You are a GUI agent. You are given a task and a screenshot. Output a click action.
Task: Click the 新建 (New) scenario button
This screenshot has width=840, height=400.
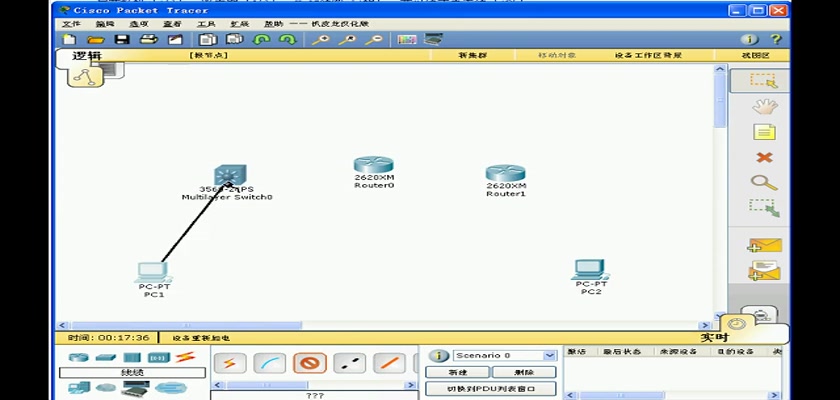pyautogui.click(x=457, y=372)
